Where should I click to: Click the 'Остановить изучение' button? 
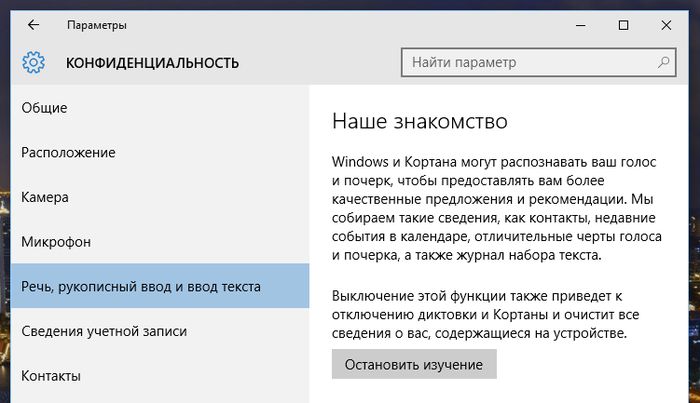point(414,364)
